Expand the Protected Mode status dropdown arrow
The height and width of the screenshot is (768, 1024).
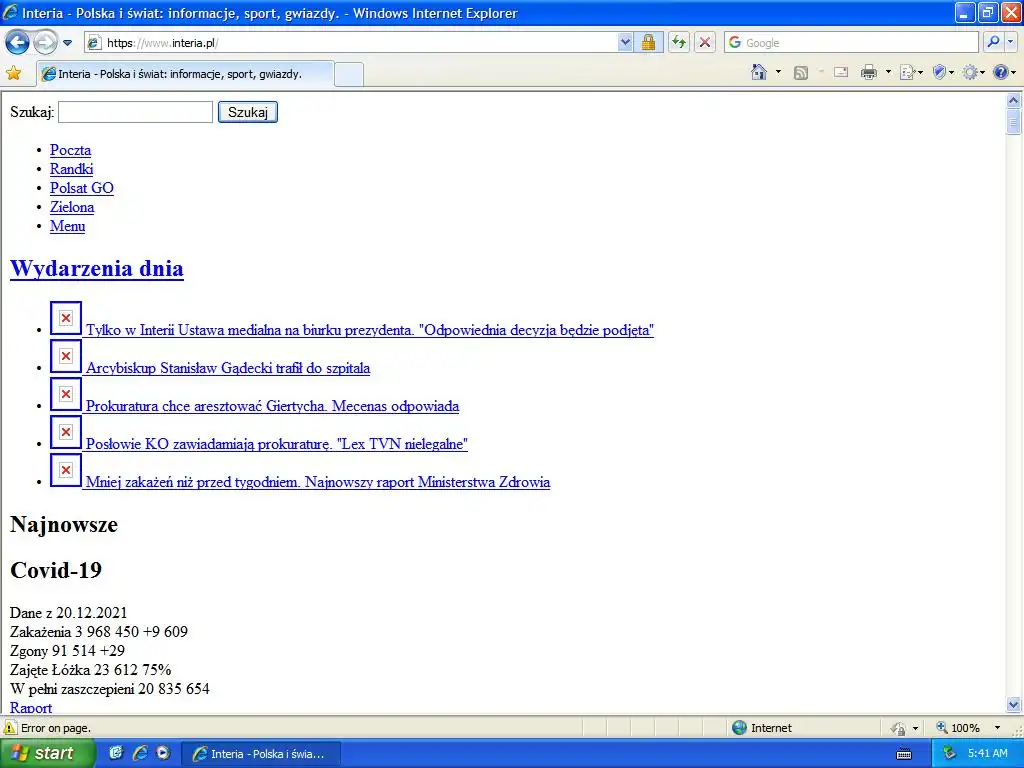point(915,728)
